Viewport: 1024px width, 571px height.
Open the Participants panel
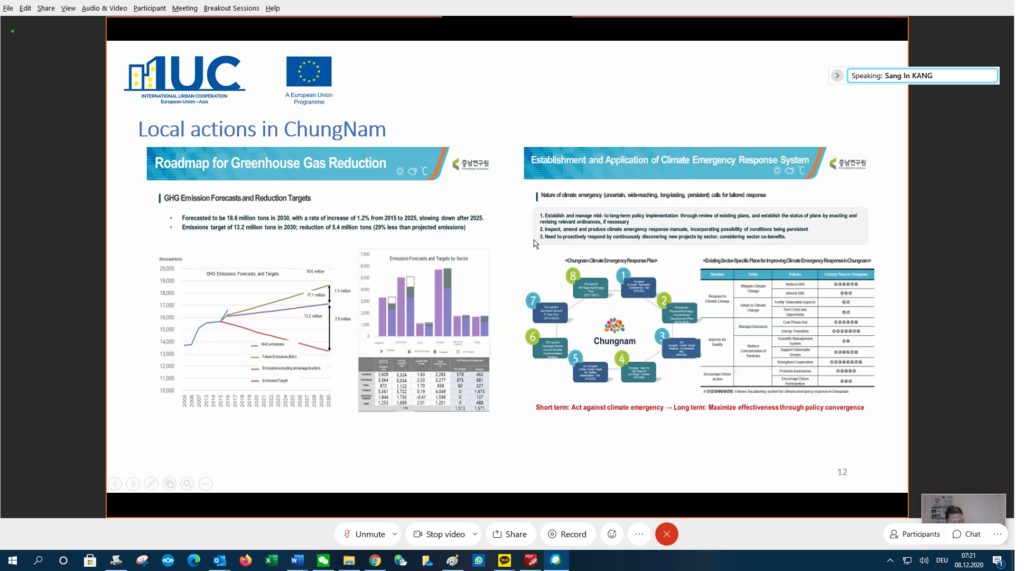pyautogui.click(x=913, y=534)
